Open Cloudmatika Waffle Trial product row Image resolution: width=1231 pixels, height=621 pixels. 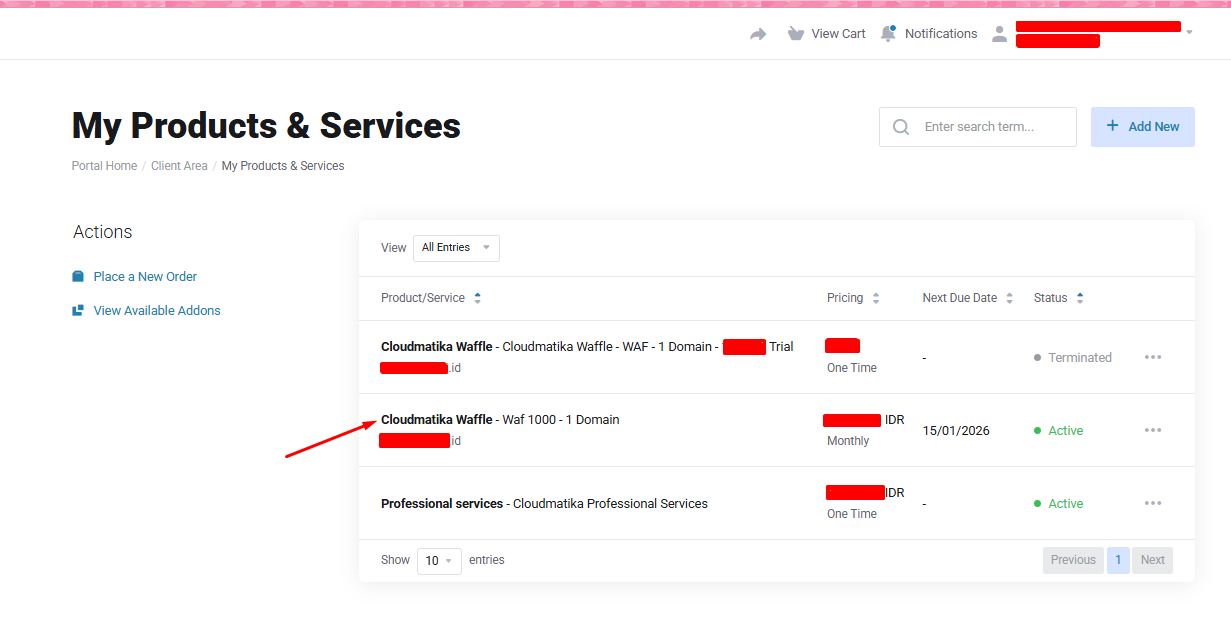pyautogui.click(x=777, y=357)
